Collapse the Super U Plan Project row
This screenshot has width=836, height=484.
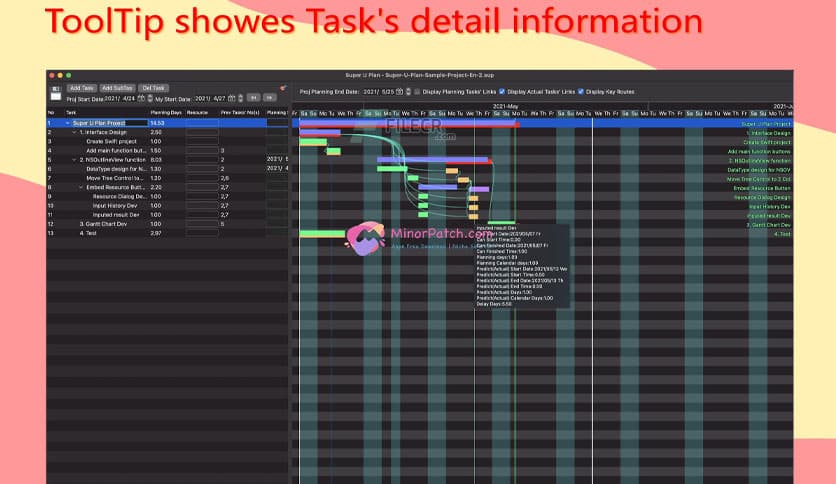68,123
